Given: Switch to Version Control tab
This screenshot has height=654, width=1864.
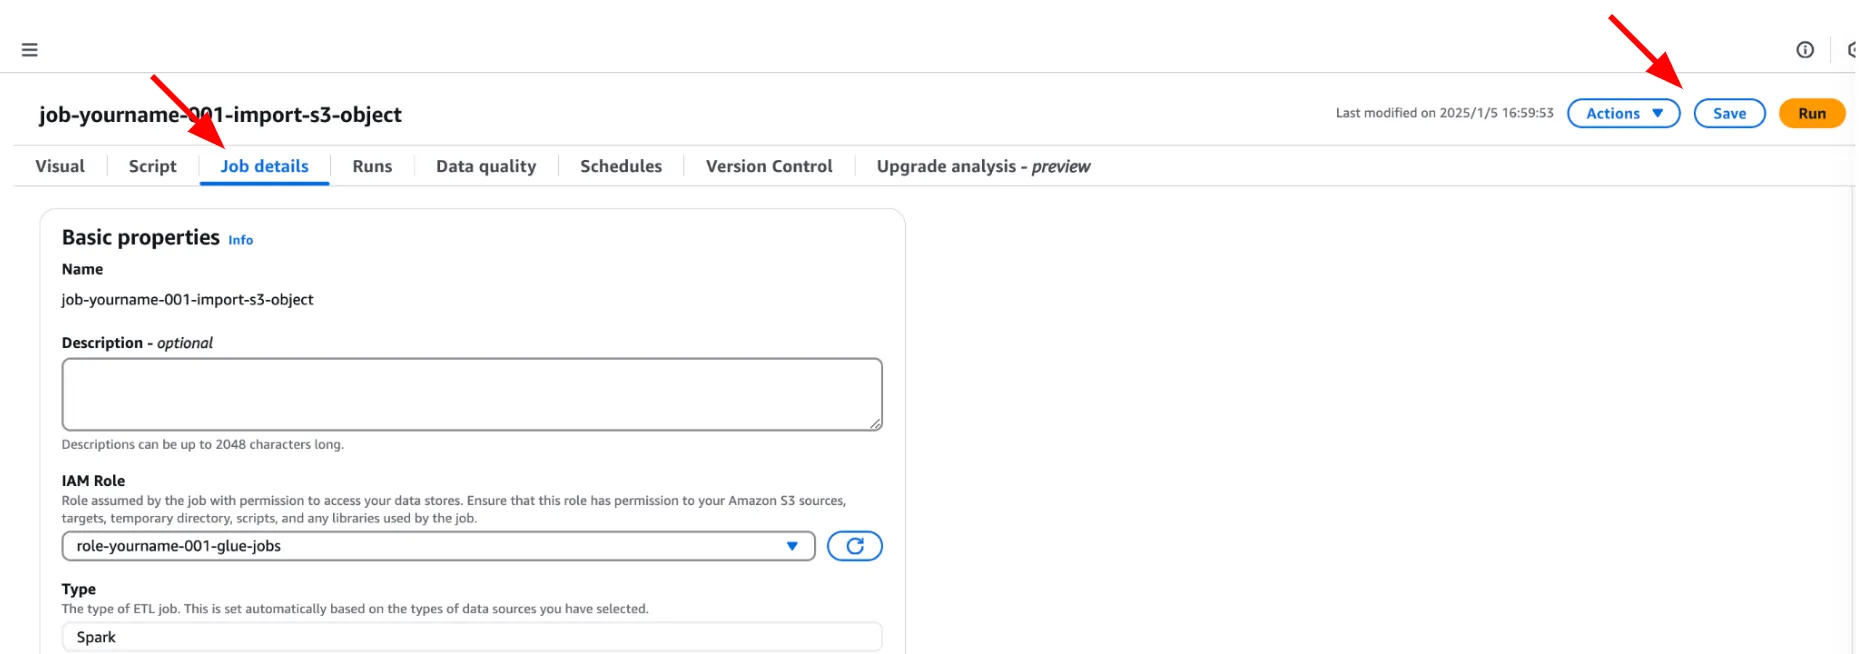Looking at the screenshot, I should click(769, 166).
